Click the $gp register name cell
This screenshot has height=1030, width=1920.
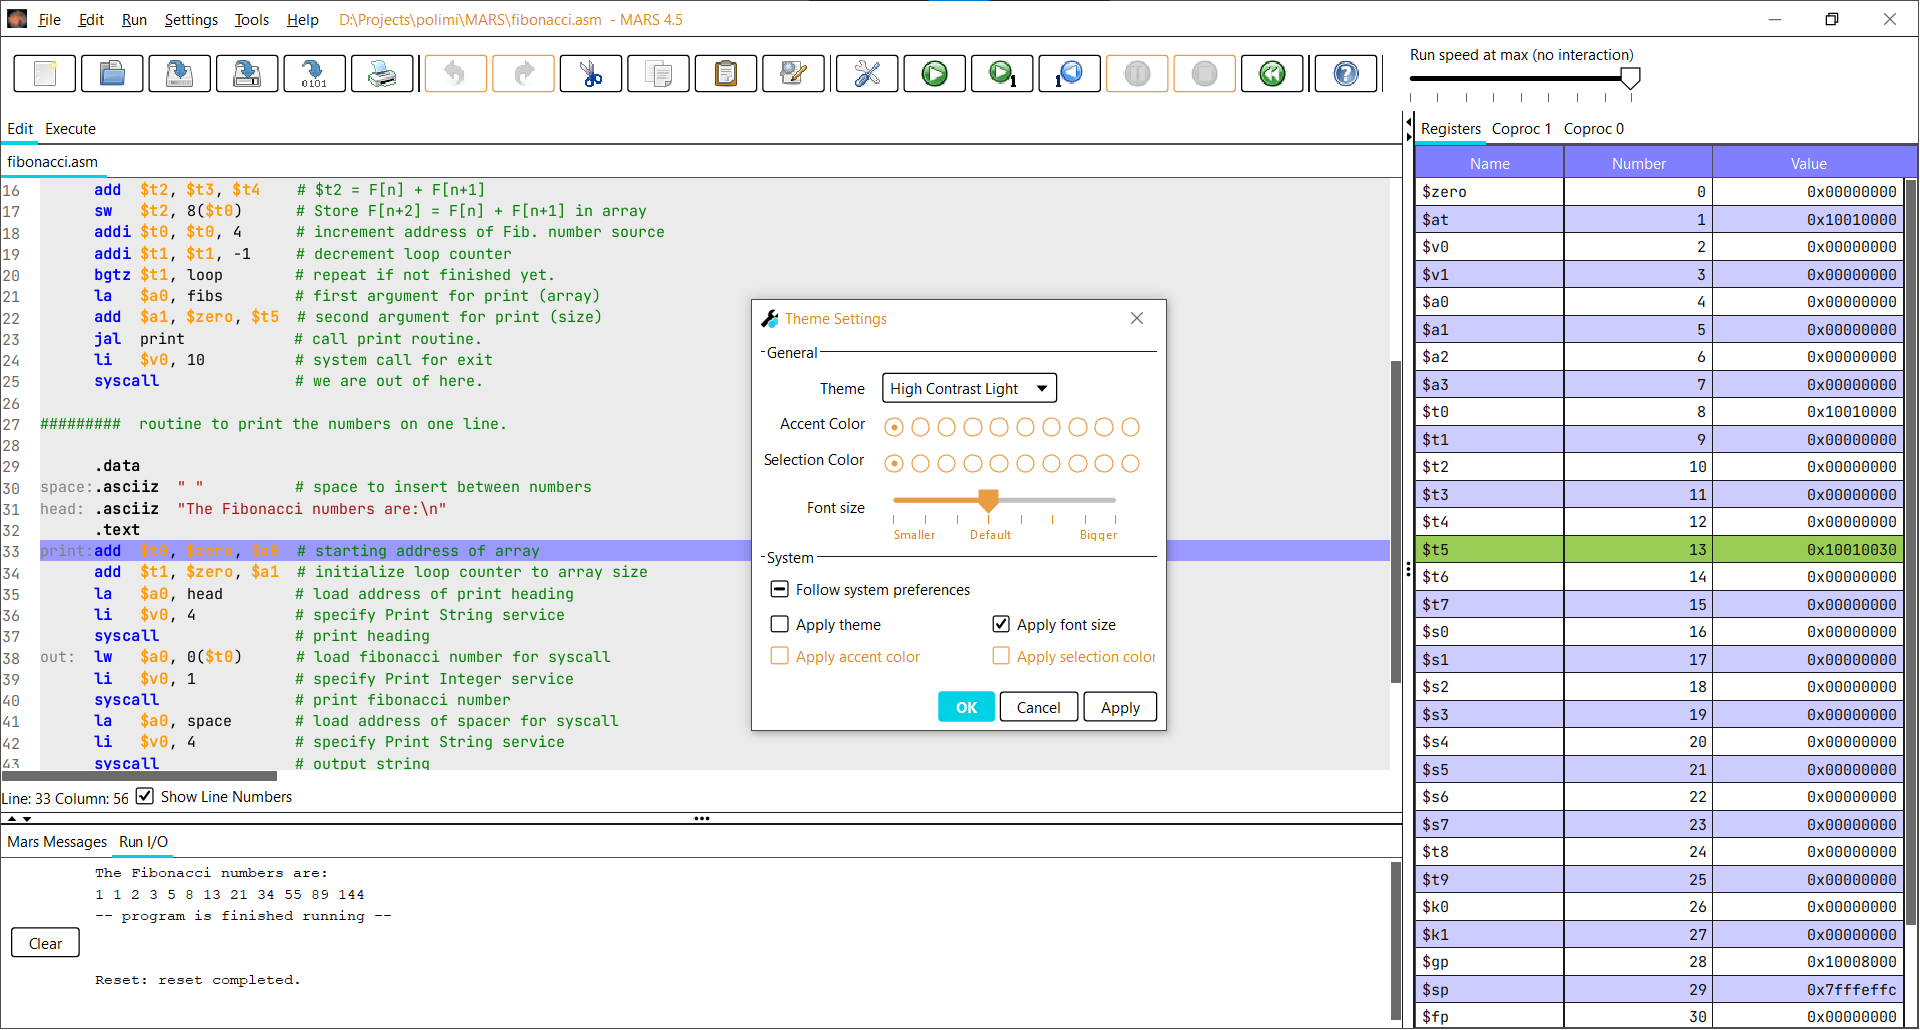[x=1489, y=962]
